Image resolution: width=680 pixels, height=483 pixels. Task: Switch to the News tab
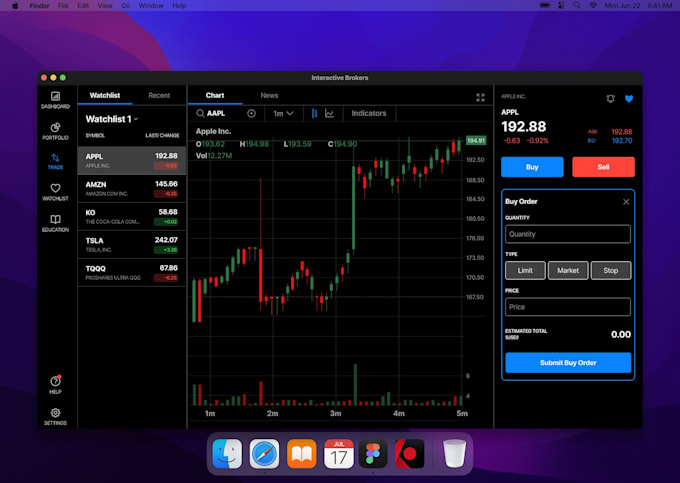269,95
